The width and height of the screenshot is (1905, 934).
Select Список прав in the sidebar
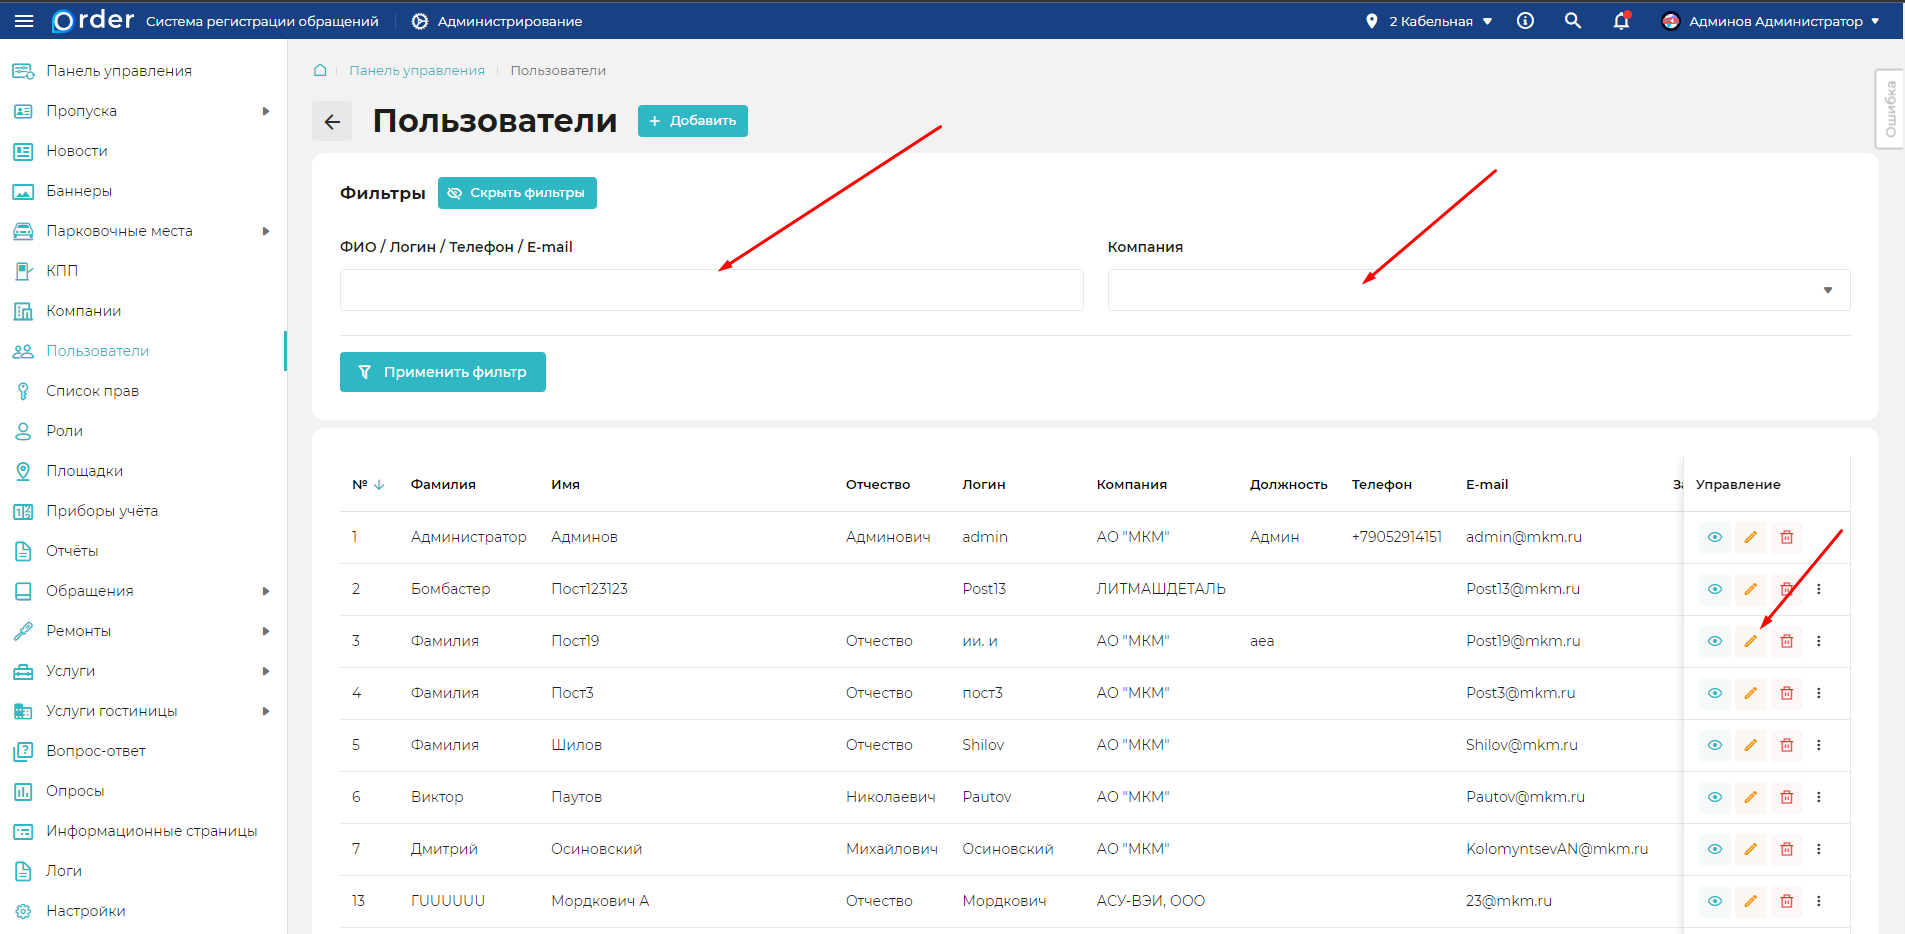pyautogui.click(x=92, y=391)
